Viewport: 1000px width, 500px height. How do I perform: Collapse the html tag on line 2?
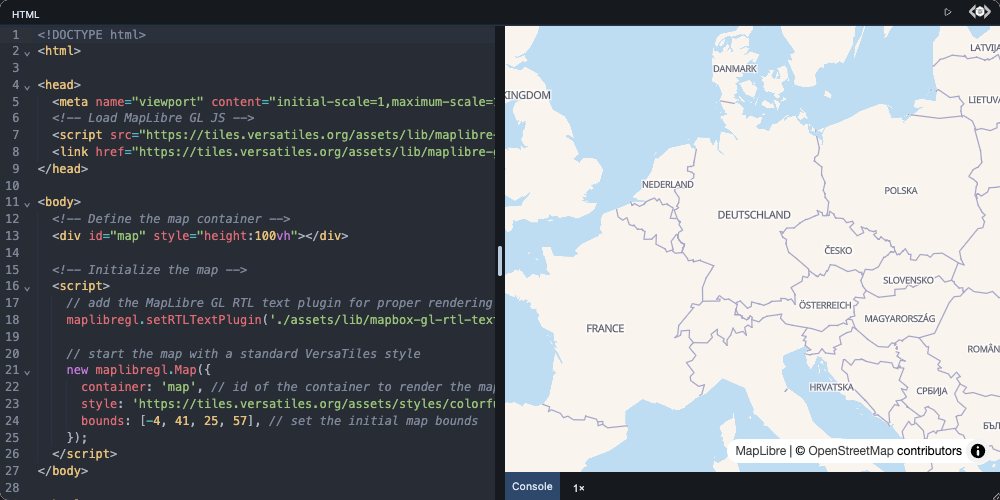coord(27,52)
